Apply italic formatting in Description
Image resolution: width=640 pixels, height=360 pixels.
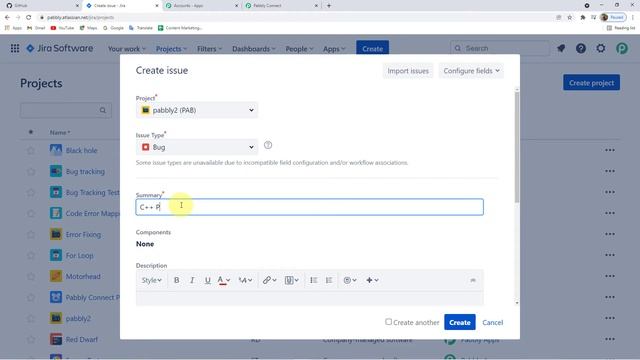192,280
